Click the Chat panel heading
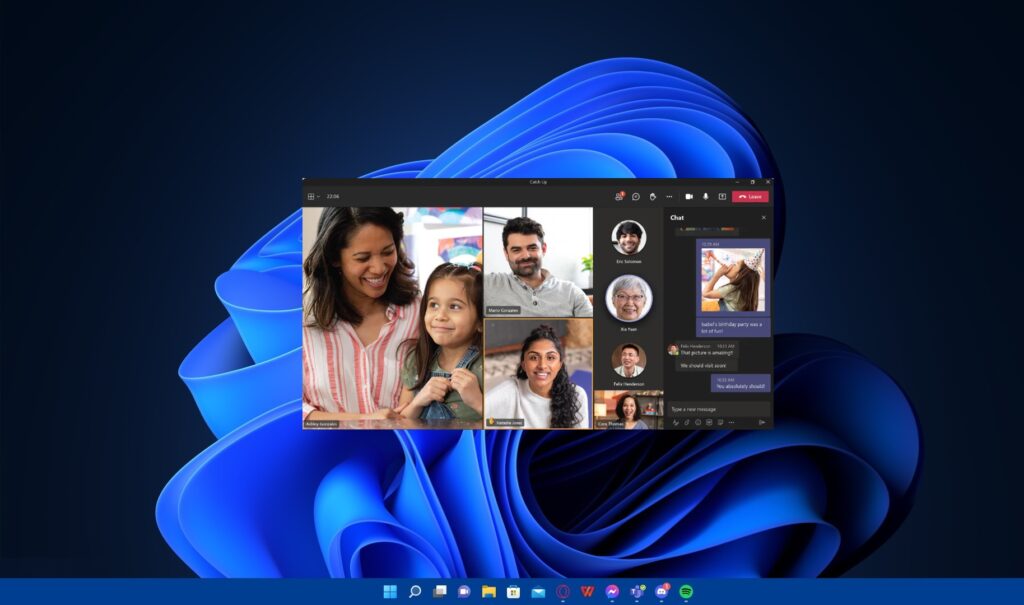Screen dimensions: 1024x605 click(677, 218)
